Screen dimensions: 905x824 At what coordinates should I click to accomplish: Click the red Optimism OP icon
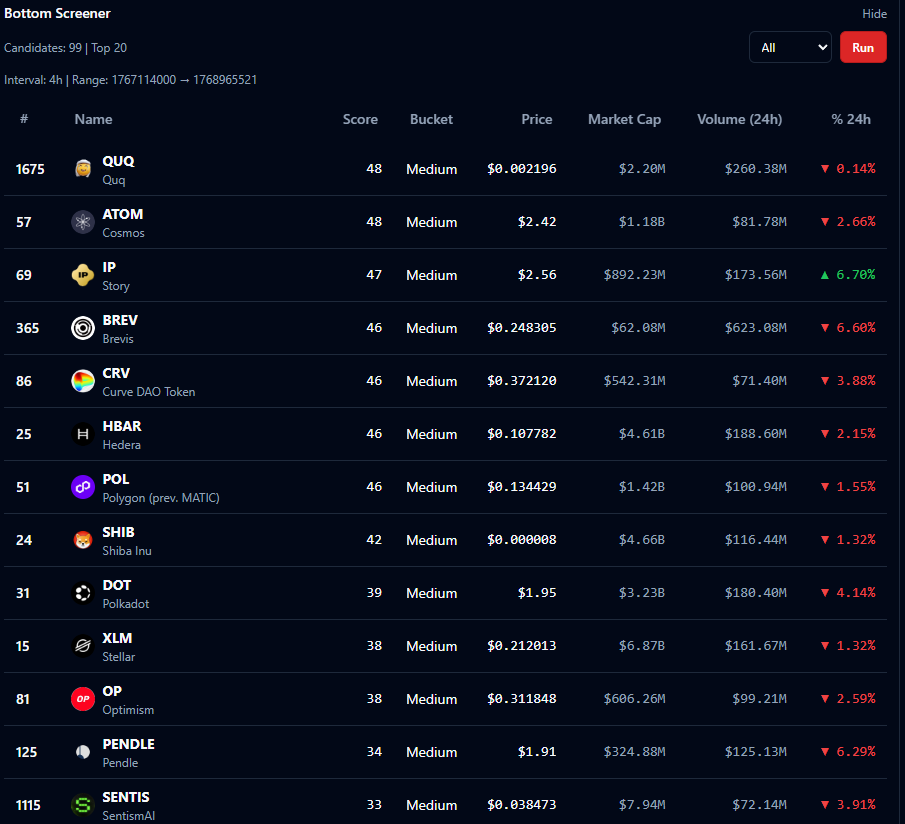tap(83, 699)
